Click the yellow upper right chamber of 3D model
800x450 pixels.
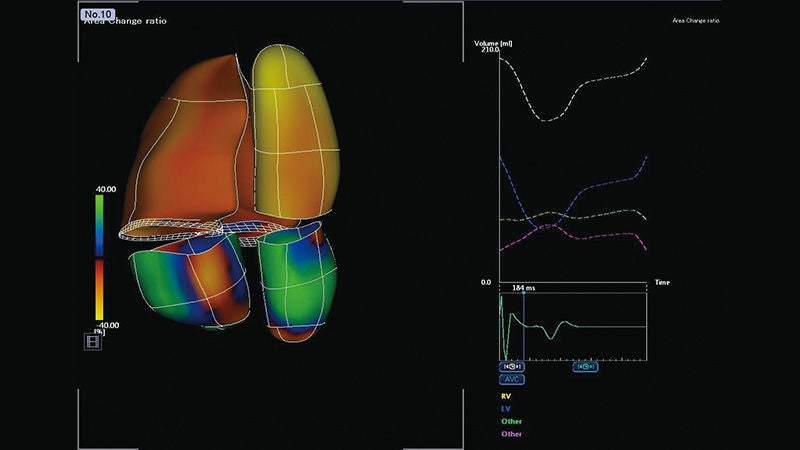(296, 133)
